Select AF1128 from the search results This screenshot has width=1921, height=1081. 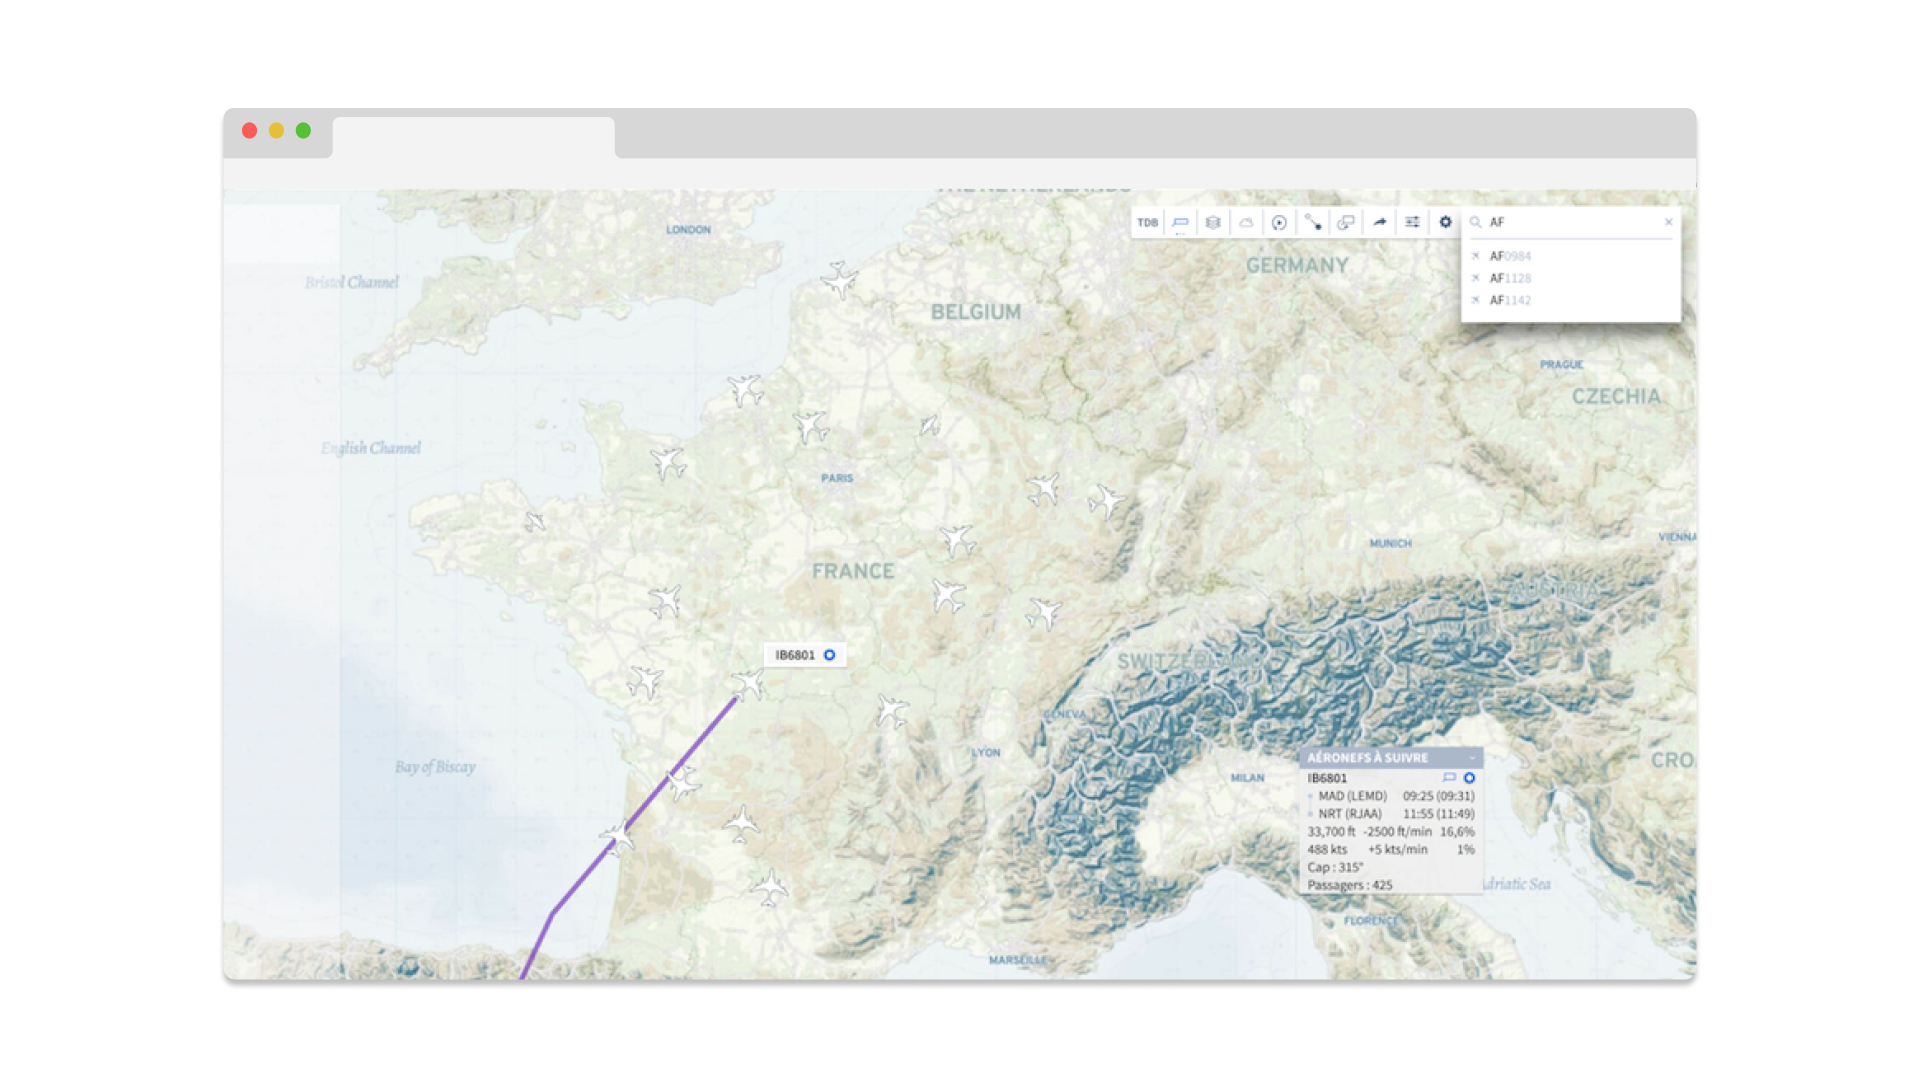pyautogui.click(x=1510, y=279)
